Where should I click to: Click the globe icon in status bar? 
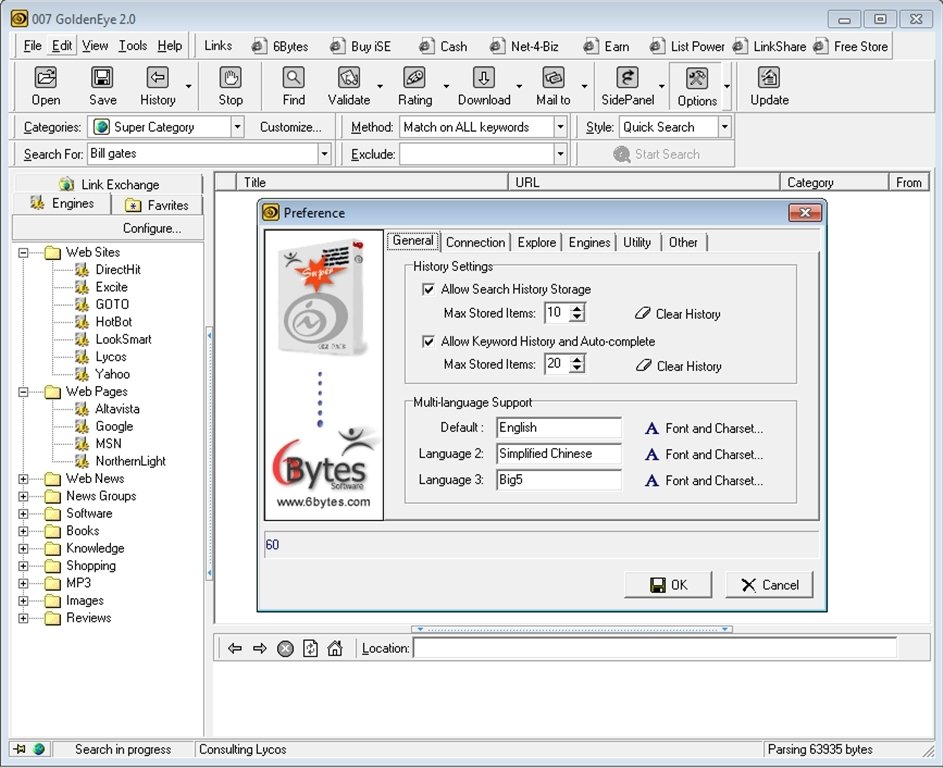point(39,749)
